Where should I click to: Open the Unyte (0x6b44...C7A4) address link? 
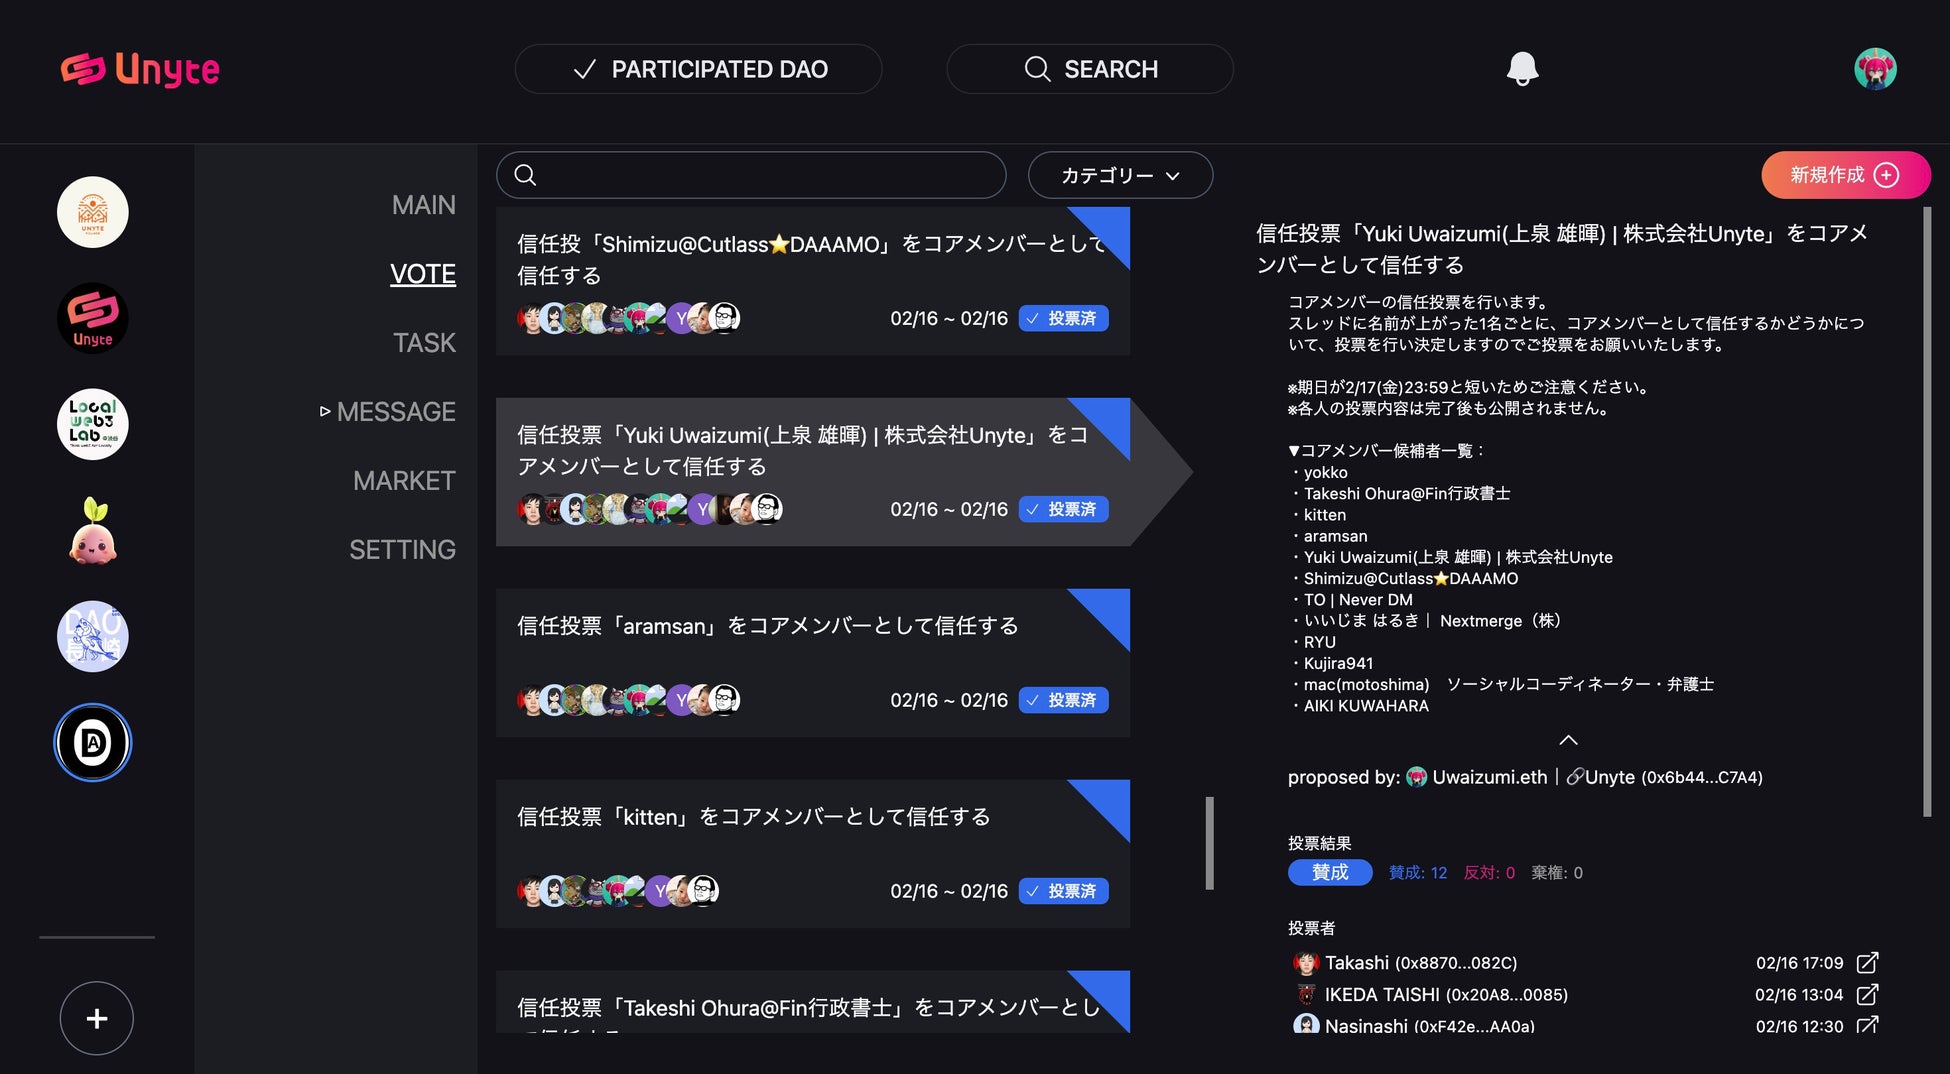(x=1674, y=777)
